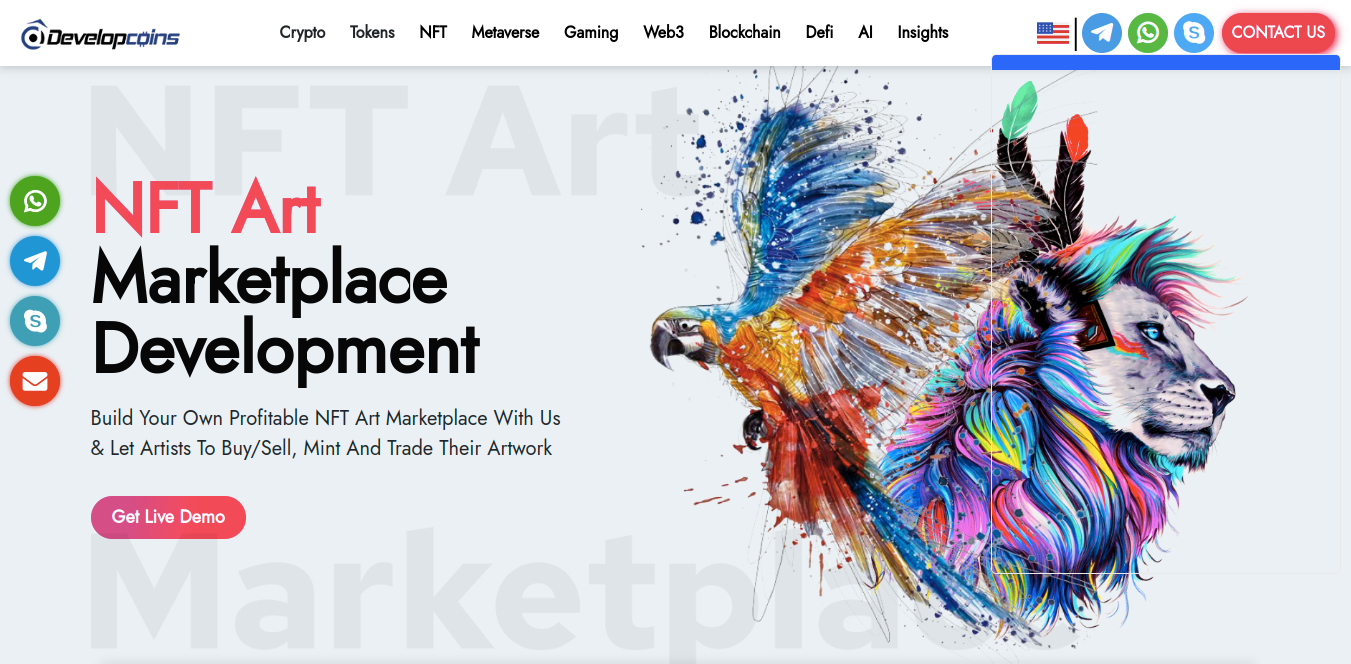Click the blue Telegram floating sidebar icon
The image size is (1351, 664).
tap(35, 261)
